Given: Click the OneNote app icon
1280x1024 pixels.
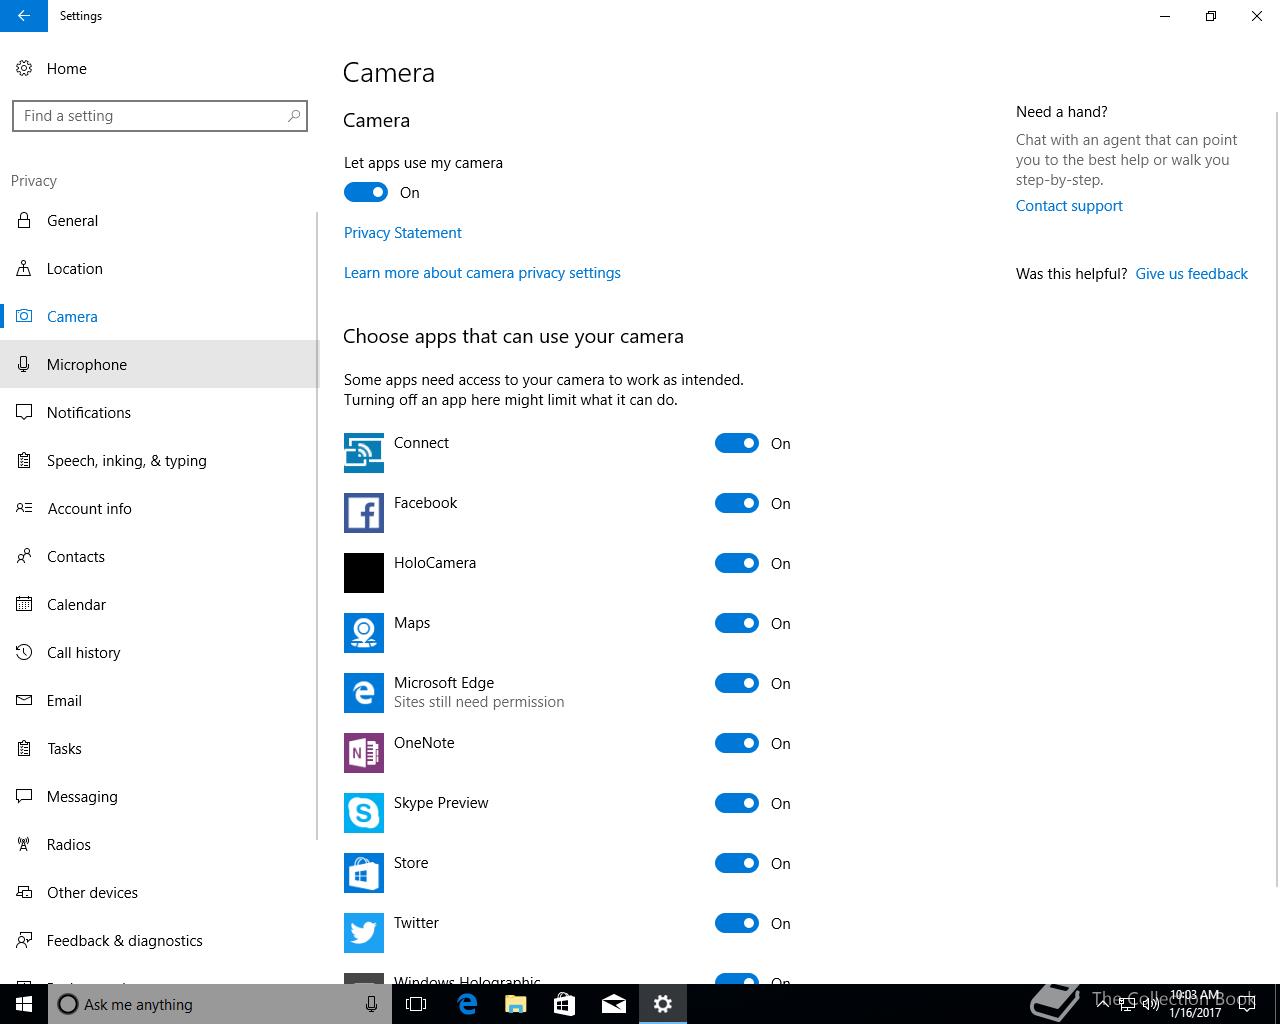Looking at the screenshot, I should [364, 753].
